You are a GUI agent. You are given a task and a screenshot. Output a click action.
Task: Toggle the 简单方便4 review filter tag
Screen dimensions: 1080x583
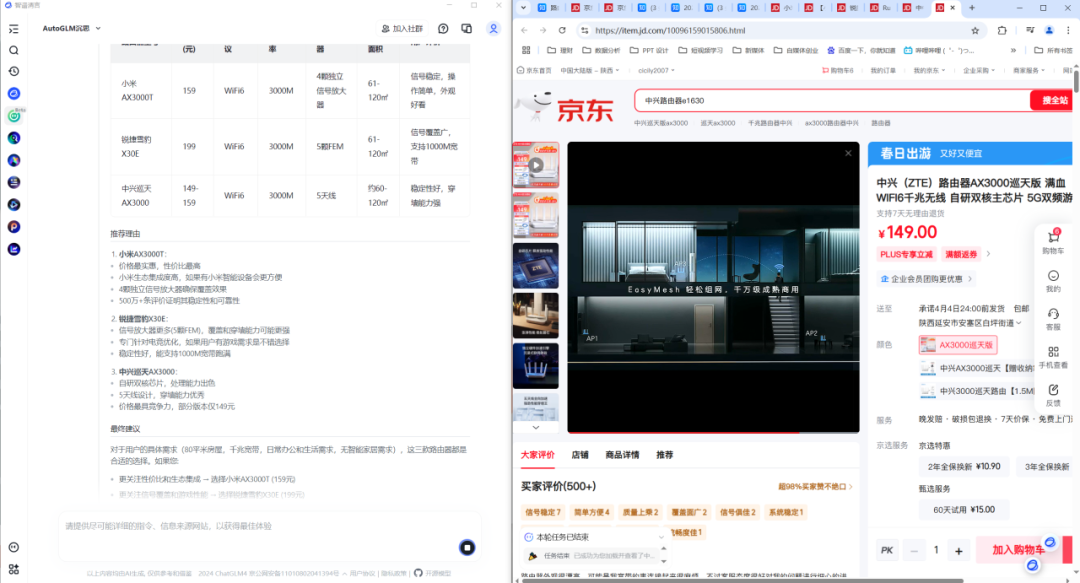[590, 511]
